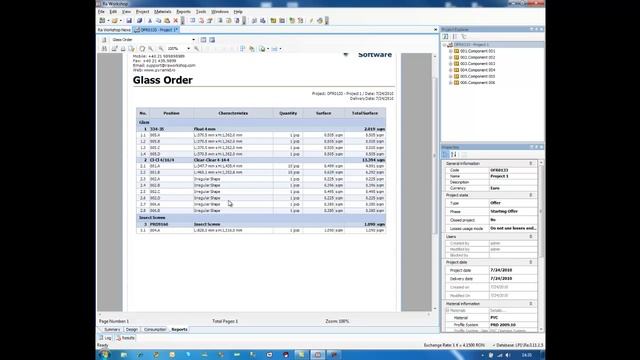Expand the 003.Component 003 tree node

pos(450,64)
